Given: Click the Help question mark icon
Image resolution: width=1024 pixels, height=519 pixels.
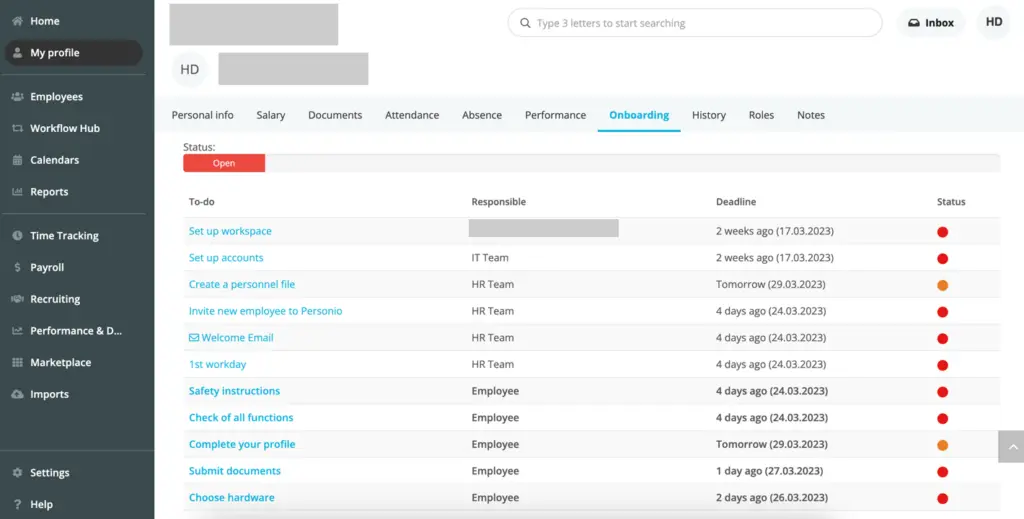Looking at the screenshot, I should coord(18,505).
